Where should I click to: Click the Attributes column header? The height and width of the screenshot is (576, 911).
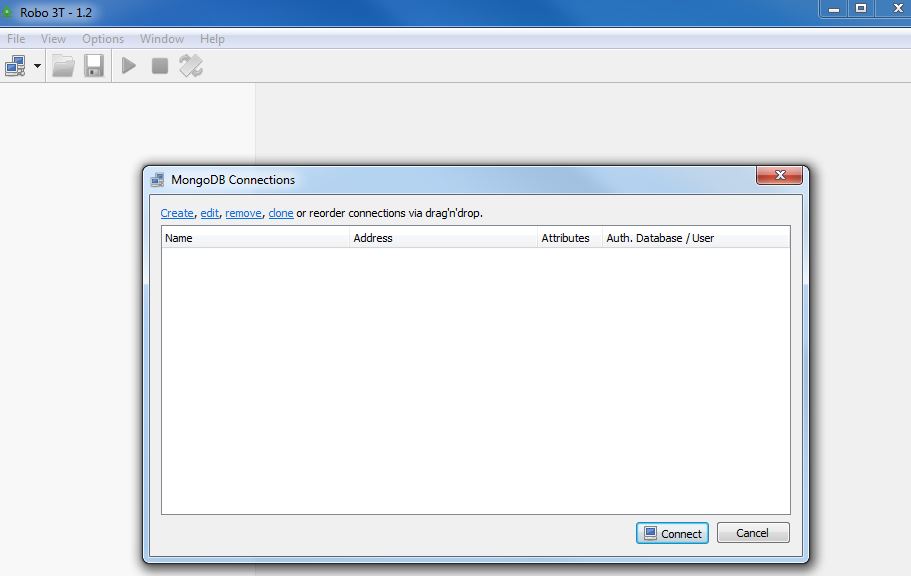570,238
